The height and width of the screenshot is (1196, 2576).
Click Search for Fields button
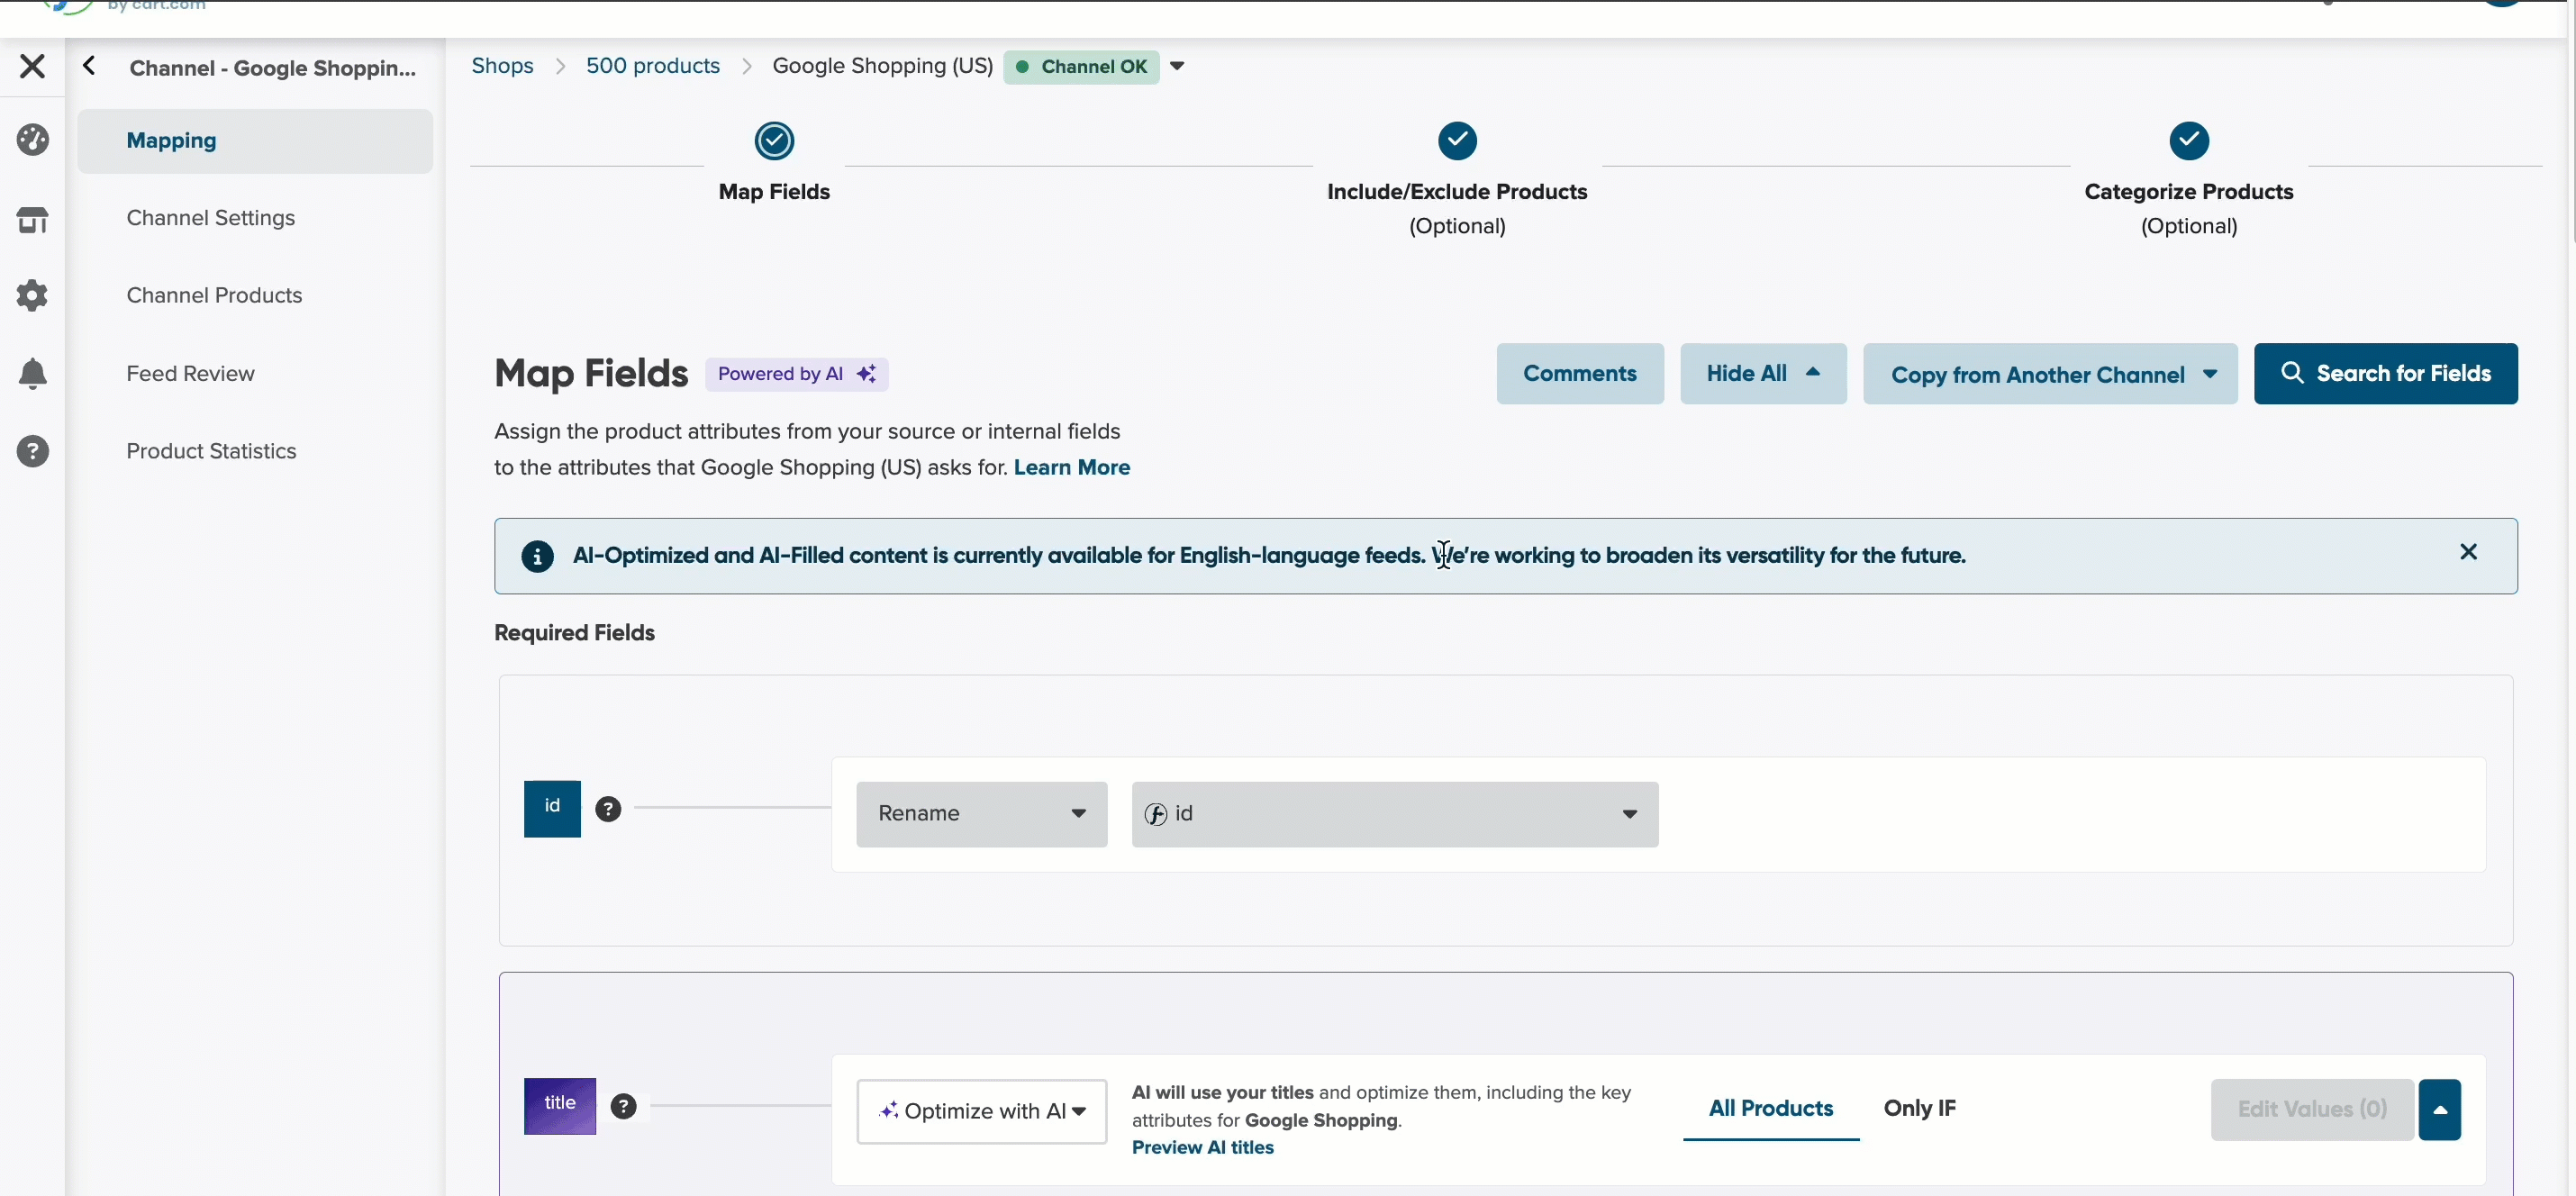pos(2386,374)
